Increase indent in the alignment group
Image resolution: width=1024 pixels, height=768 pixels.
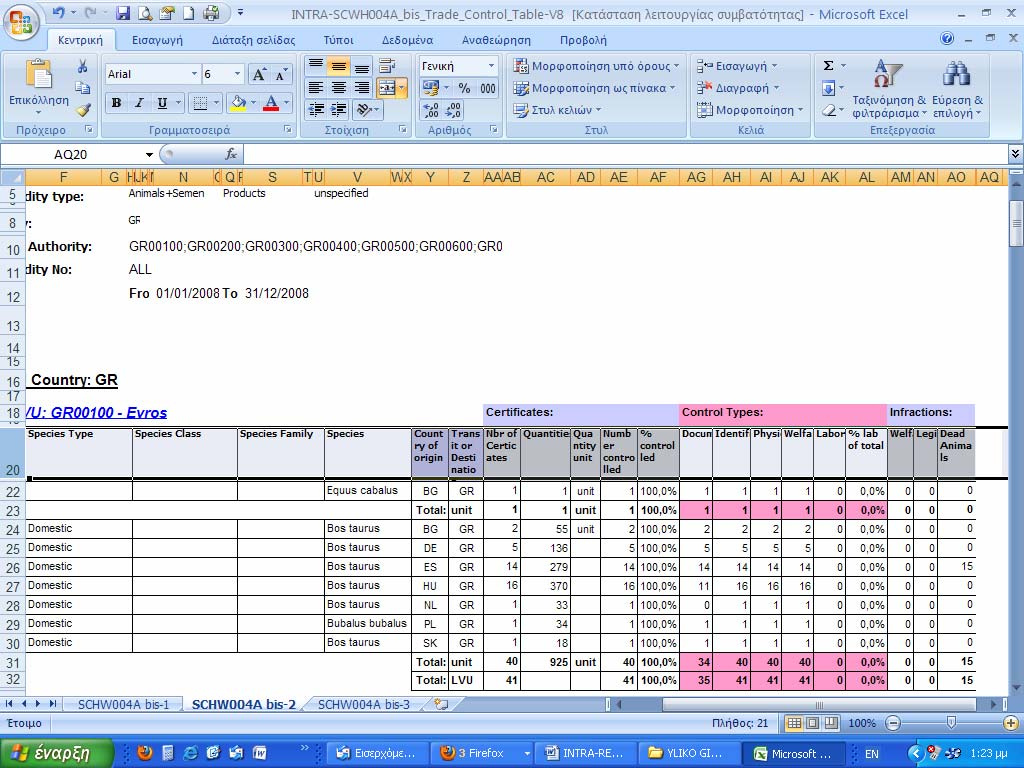(338, 110)
